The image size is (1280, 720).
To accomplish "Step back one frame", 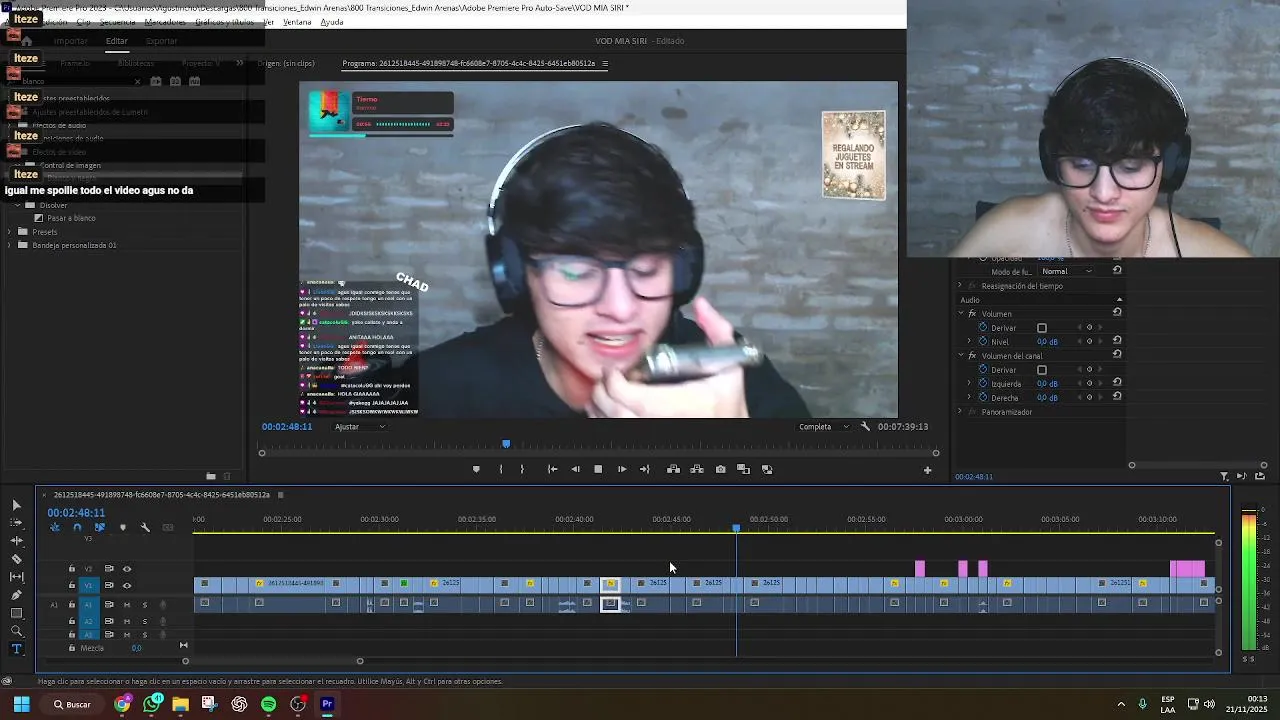I will [575, 469].
